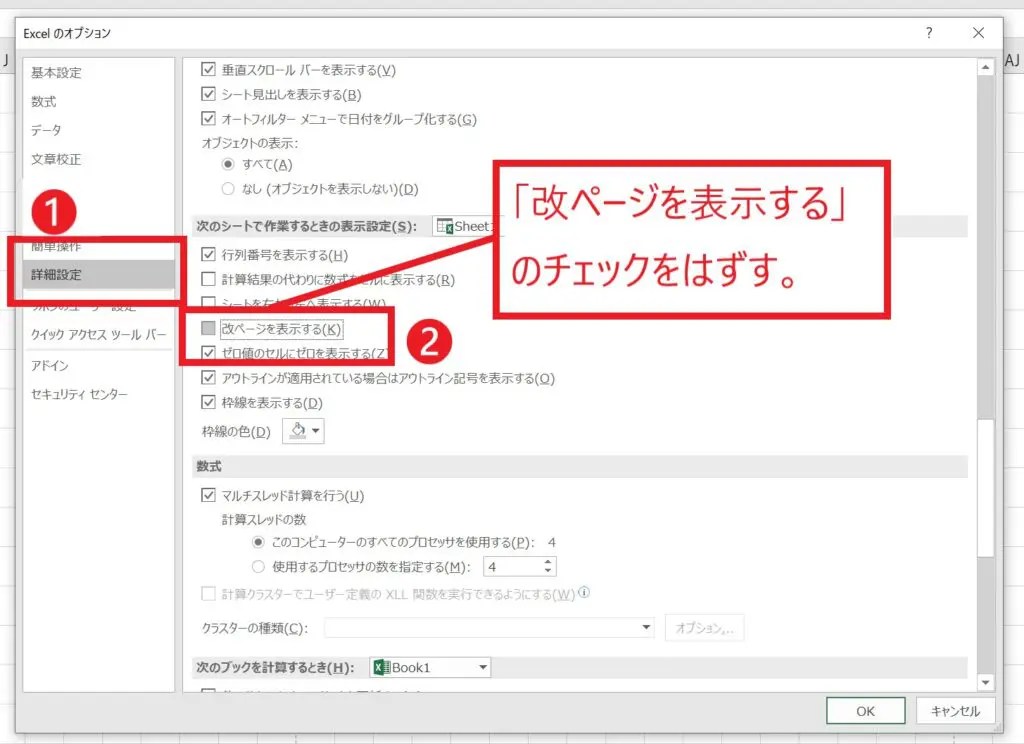Select このコンピューターのすべてのプロセッサを使用する radio

tap(259, 542)
